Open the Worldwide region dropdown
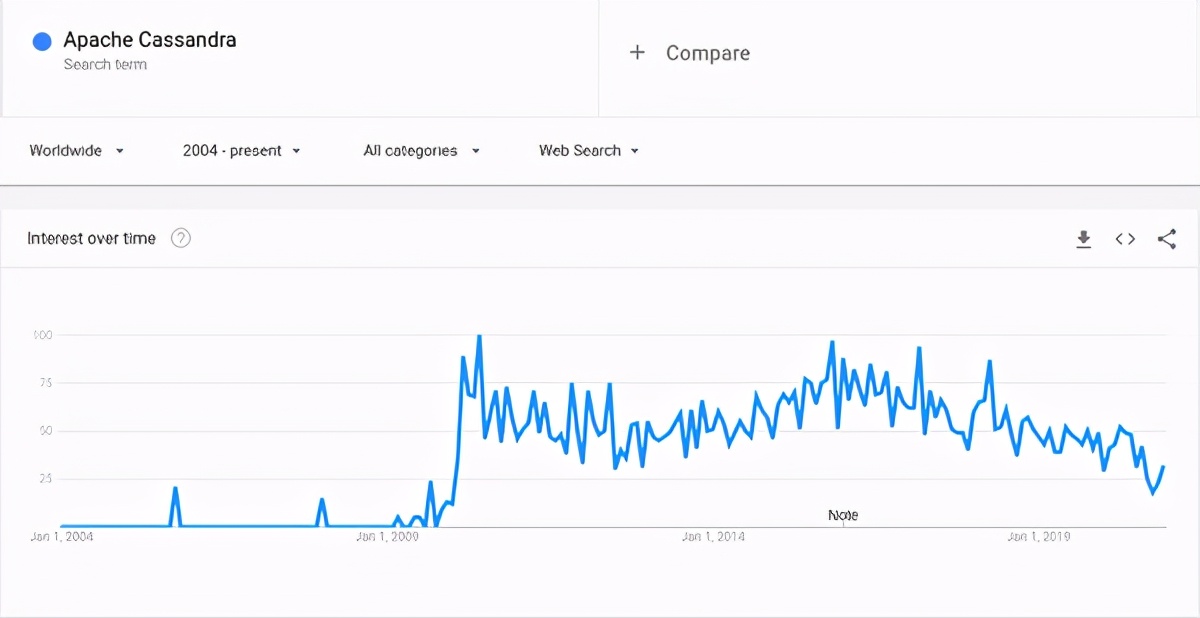 click(x=77, y=151)
